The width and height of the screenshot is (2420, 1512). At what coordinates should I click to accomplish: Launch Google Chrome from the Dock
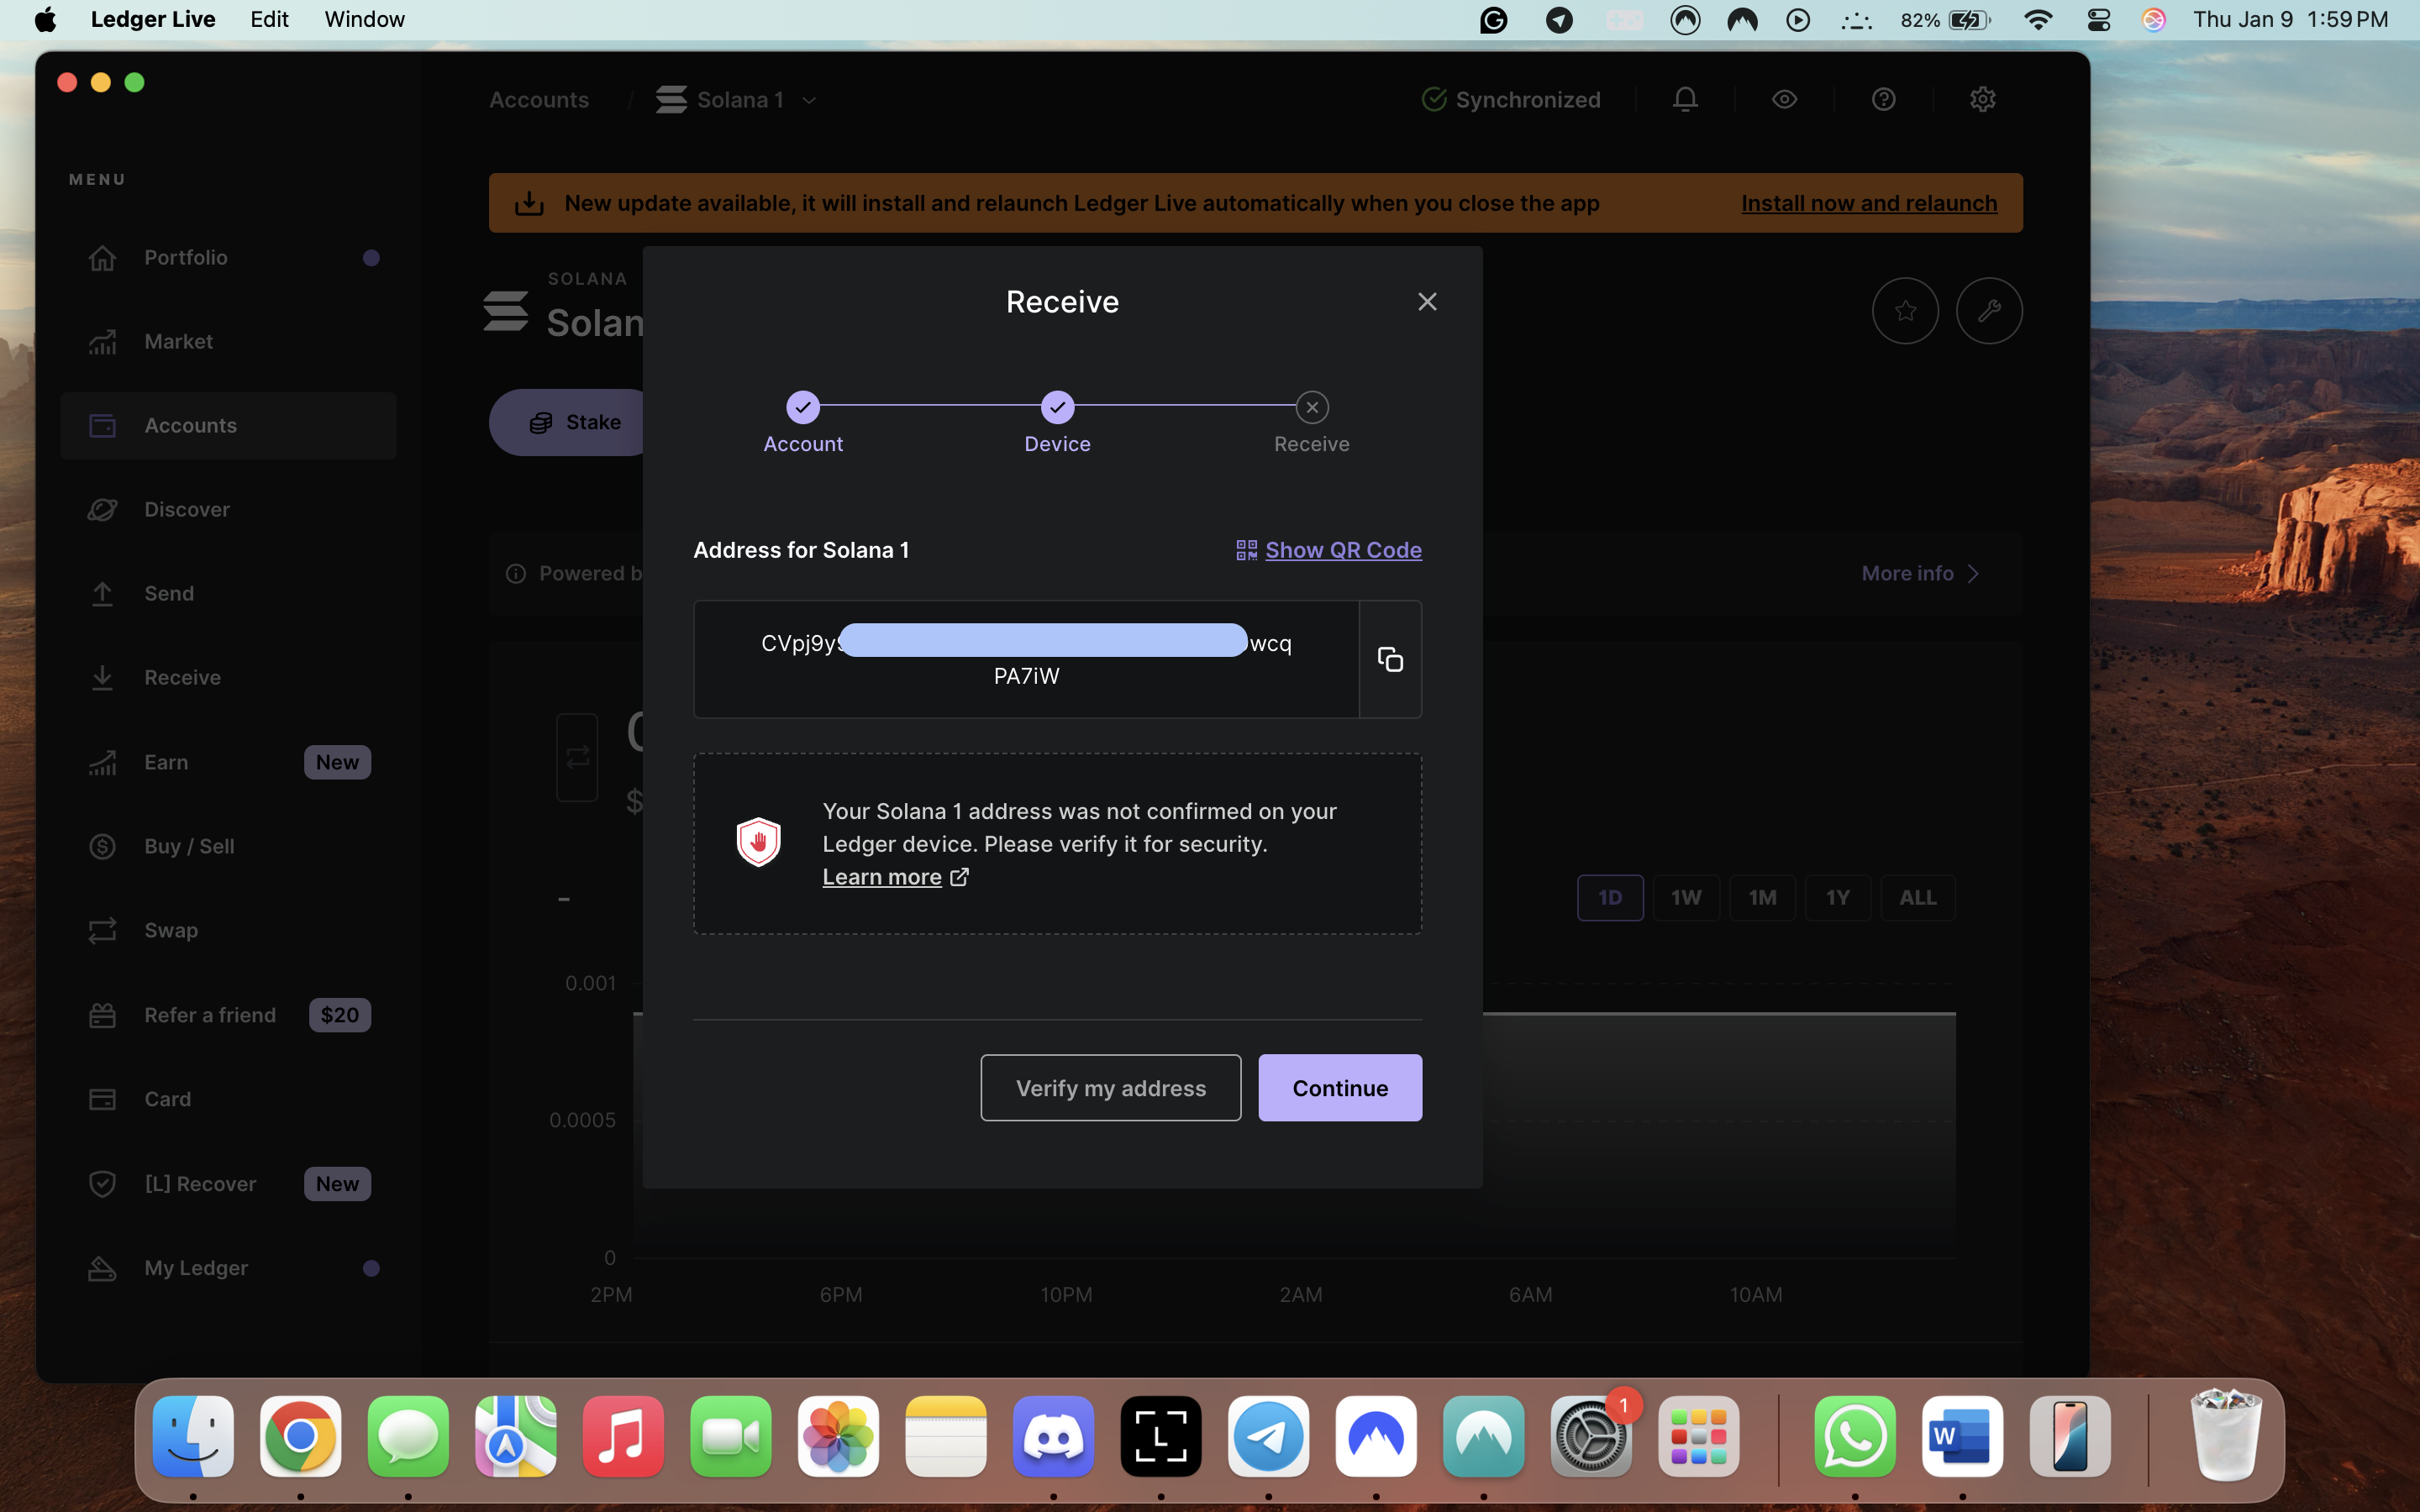(x=300, y=1437)
